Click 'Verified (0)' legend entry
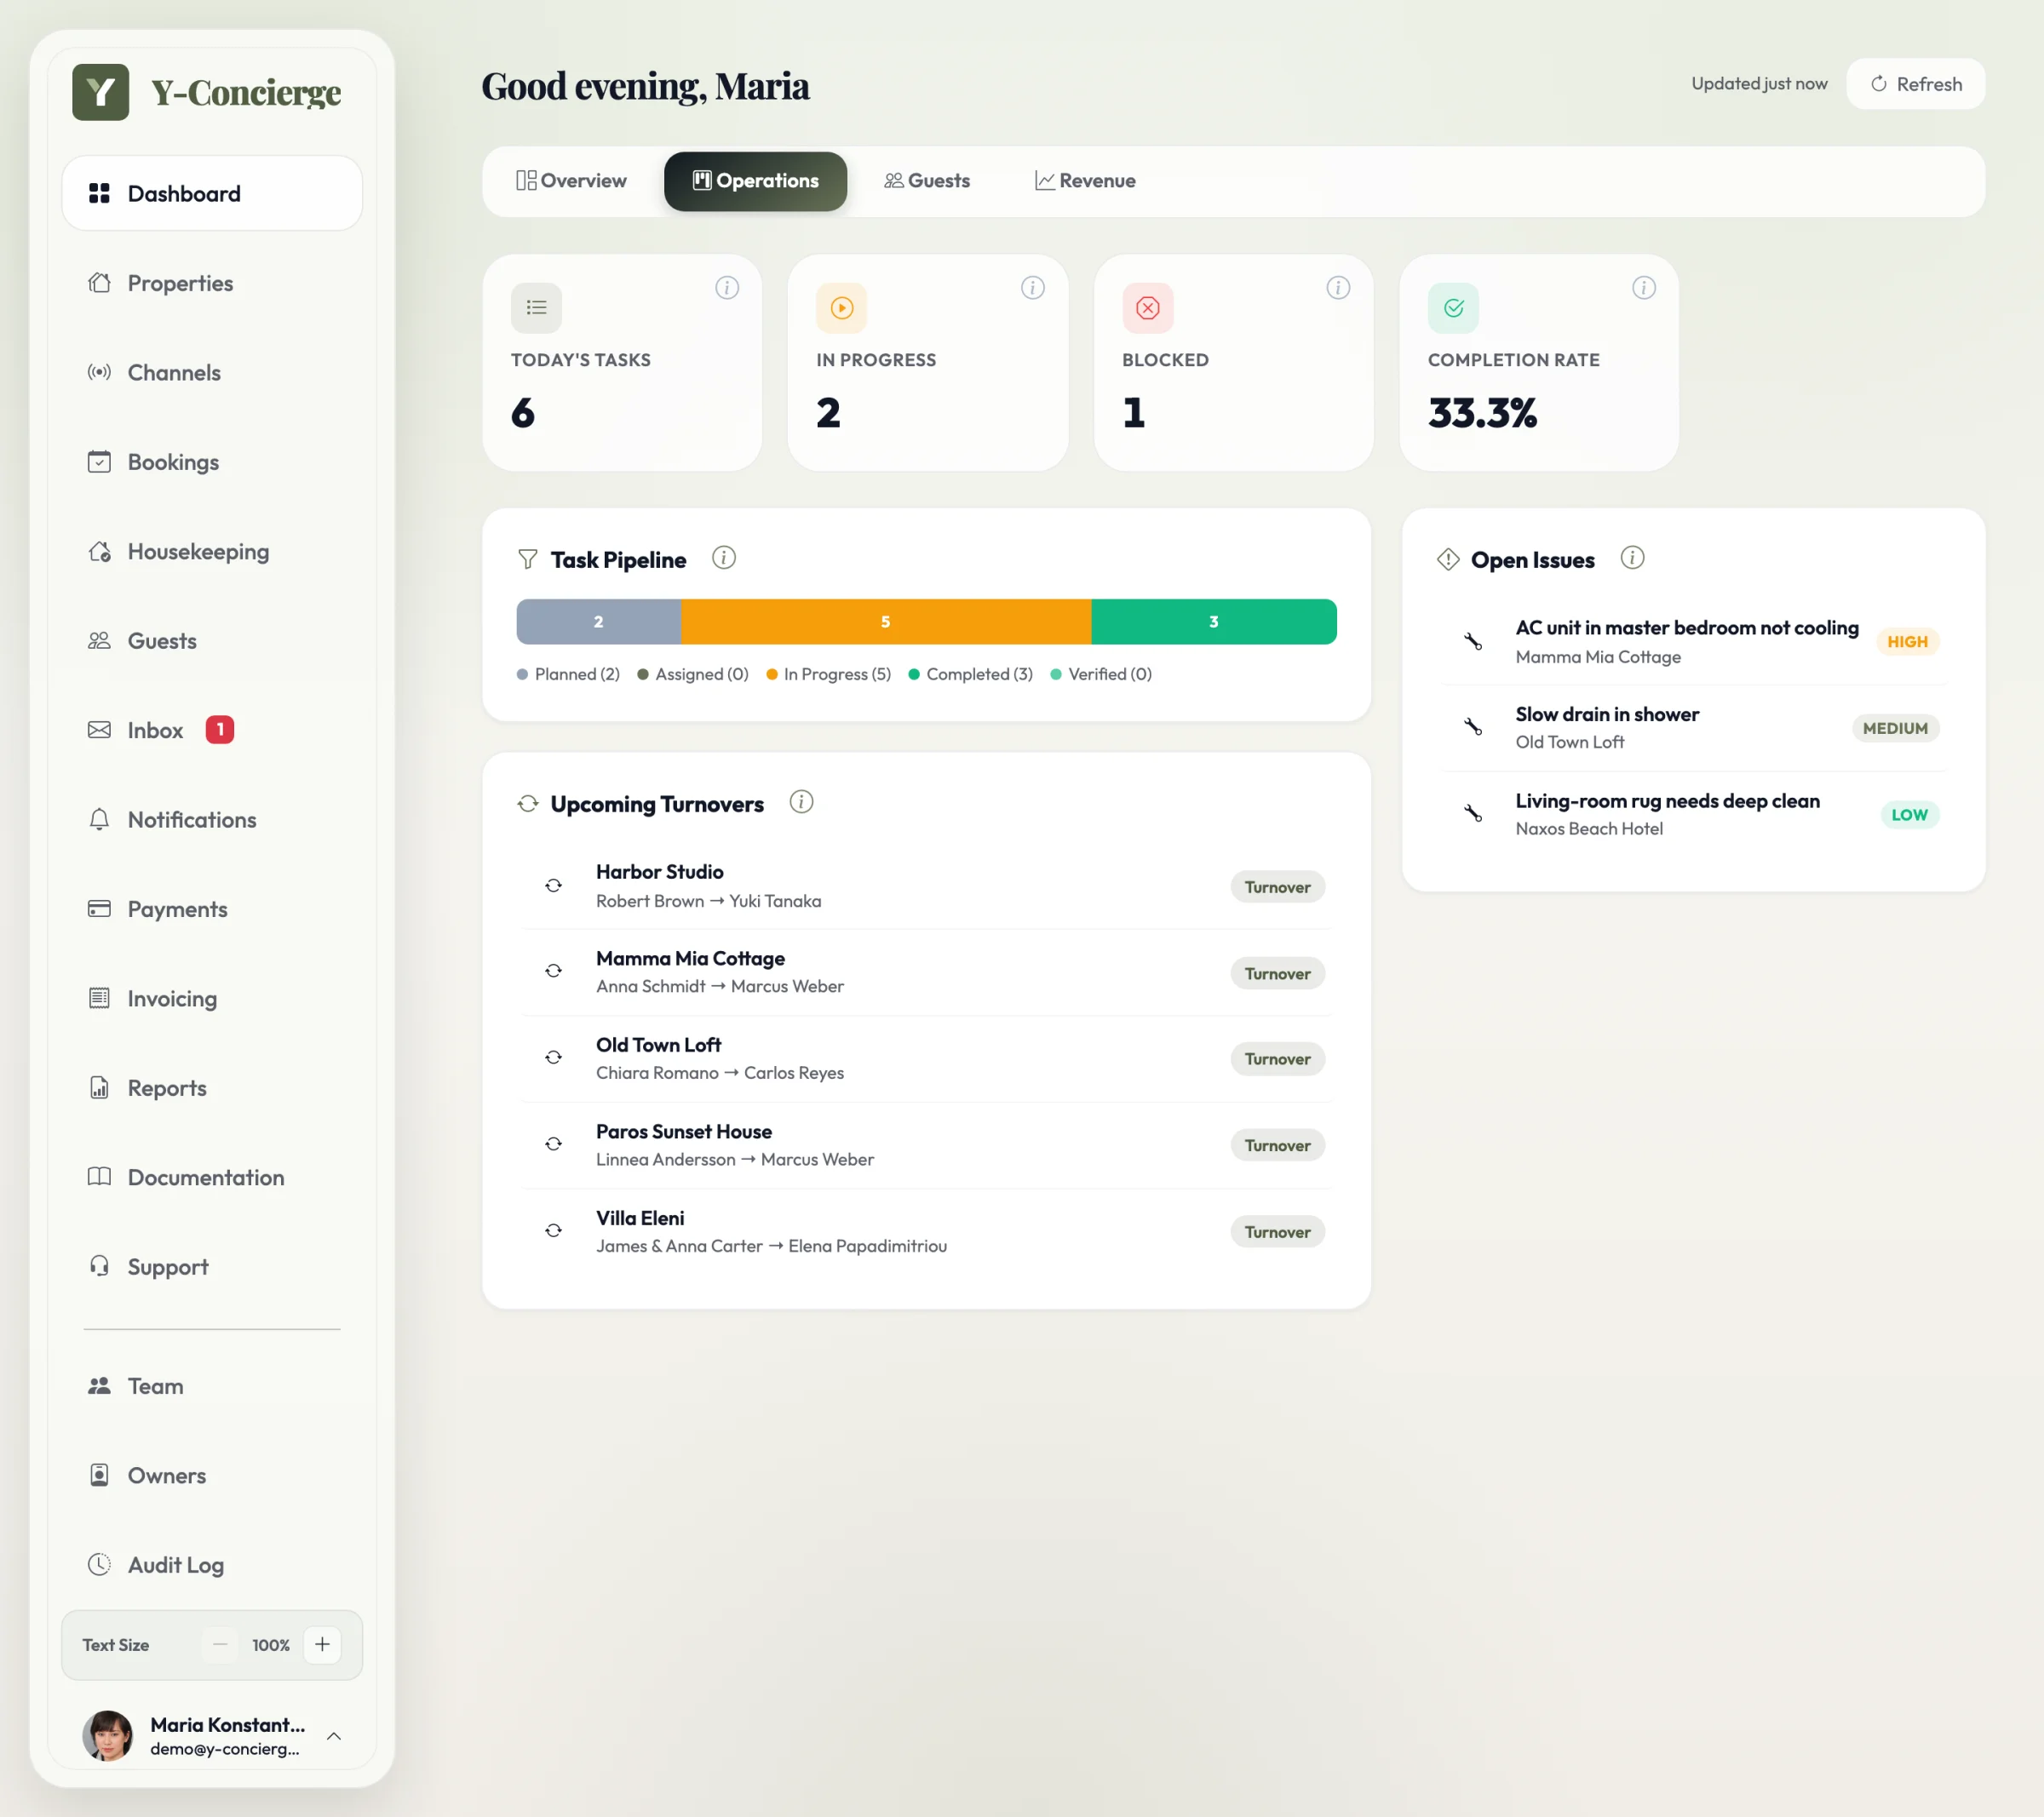The image size is (2044, 1817). pyautogui.click(x=1101, y=674)
